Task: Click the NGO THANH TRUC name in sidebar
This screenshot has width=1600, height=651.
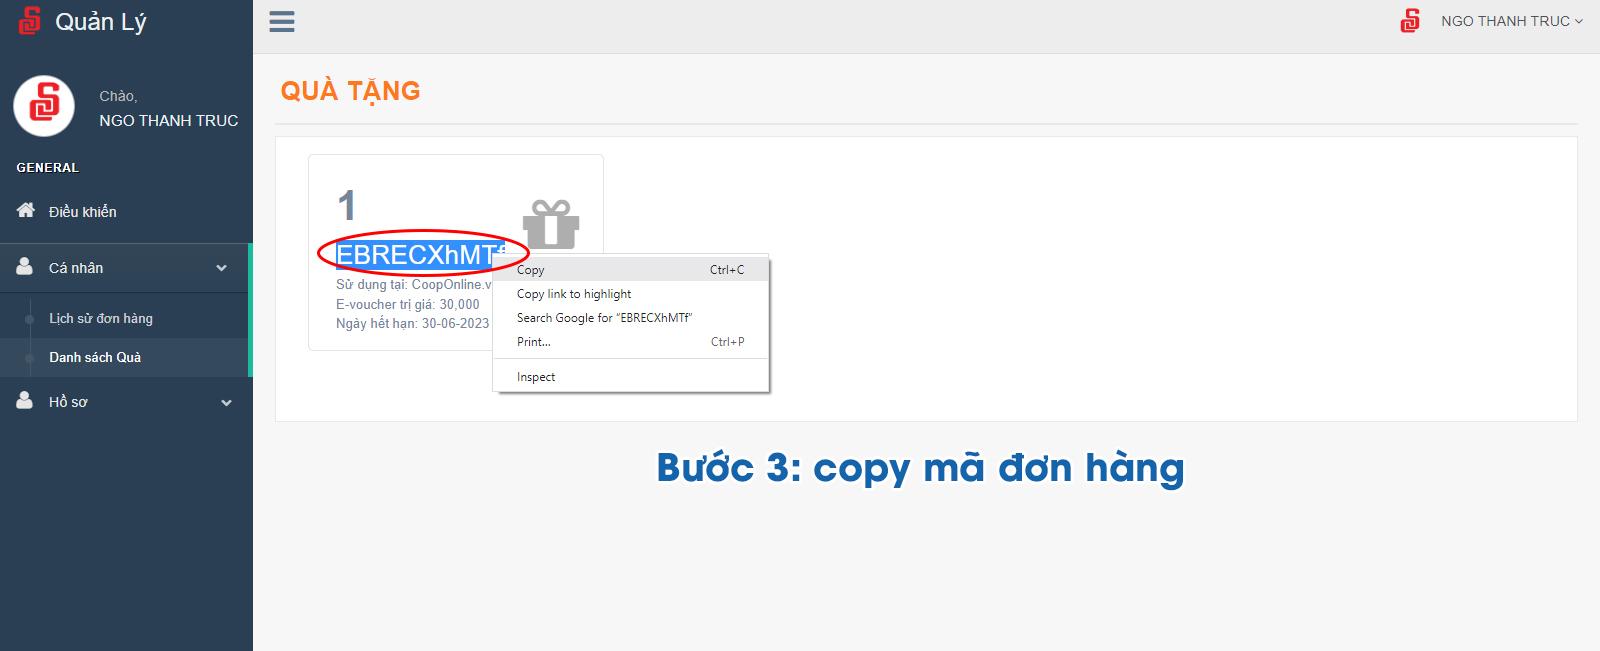Action: pyautogui.click(x=169, y=120)
